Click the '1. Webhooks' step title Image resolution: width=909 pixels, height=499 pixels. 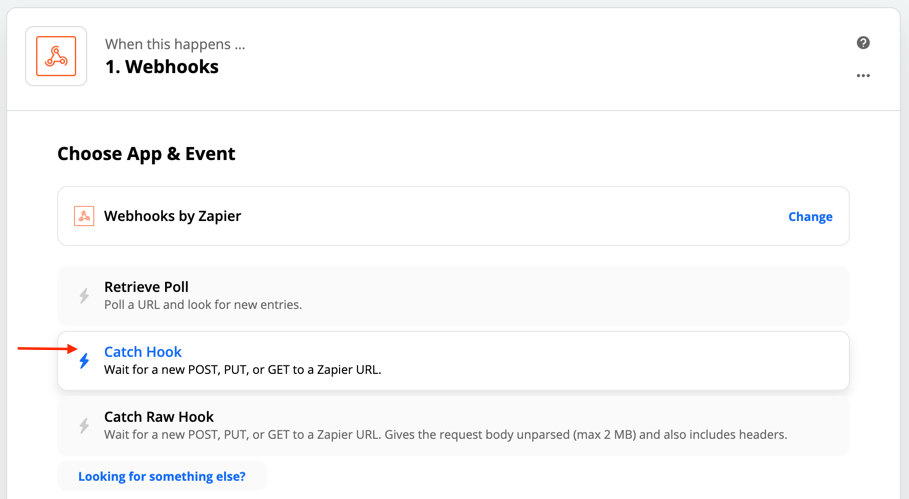162,67
